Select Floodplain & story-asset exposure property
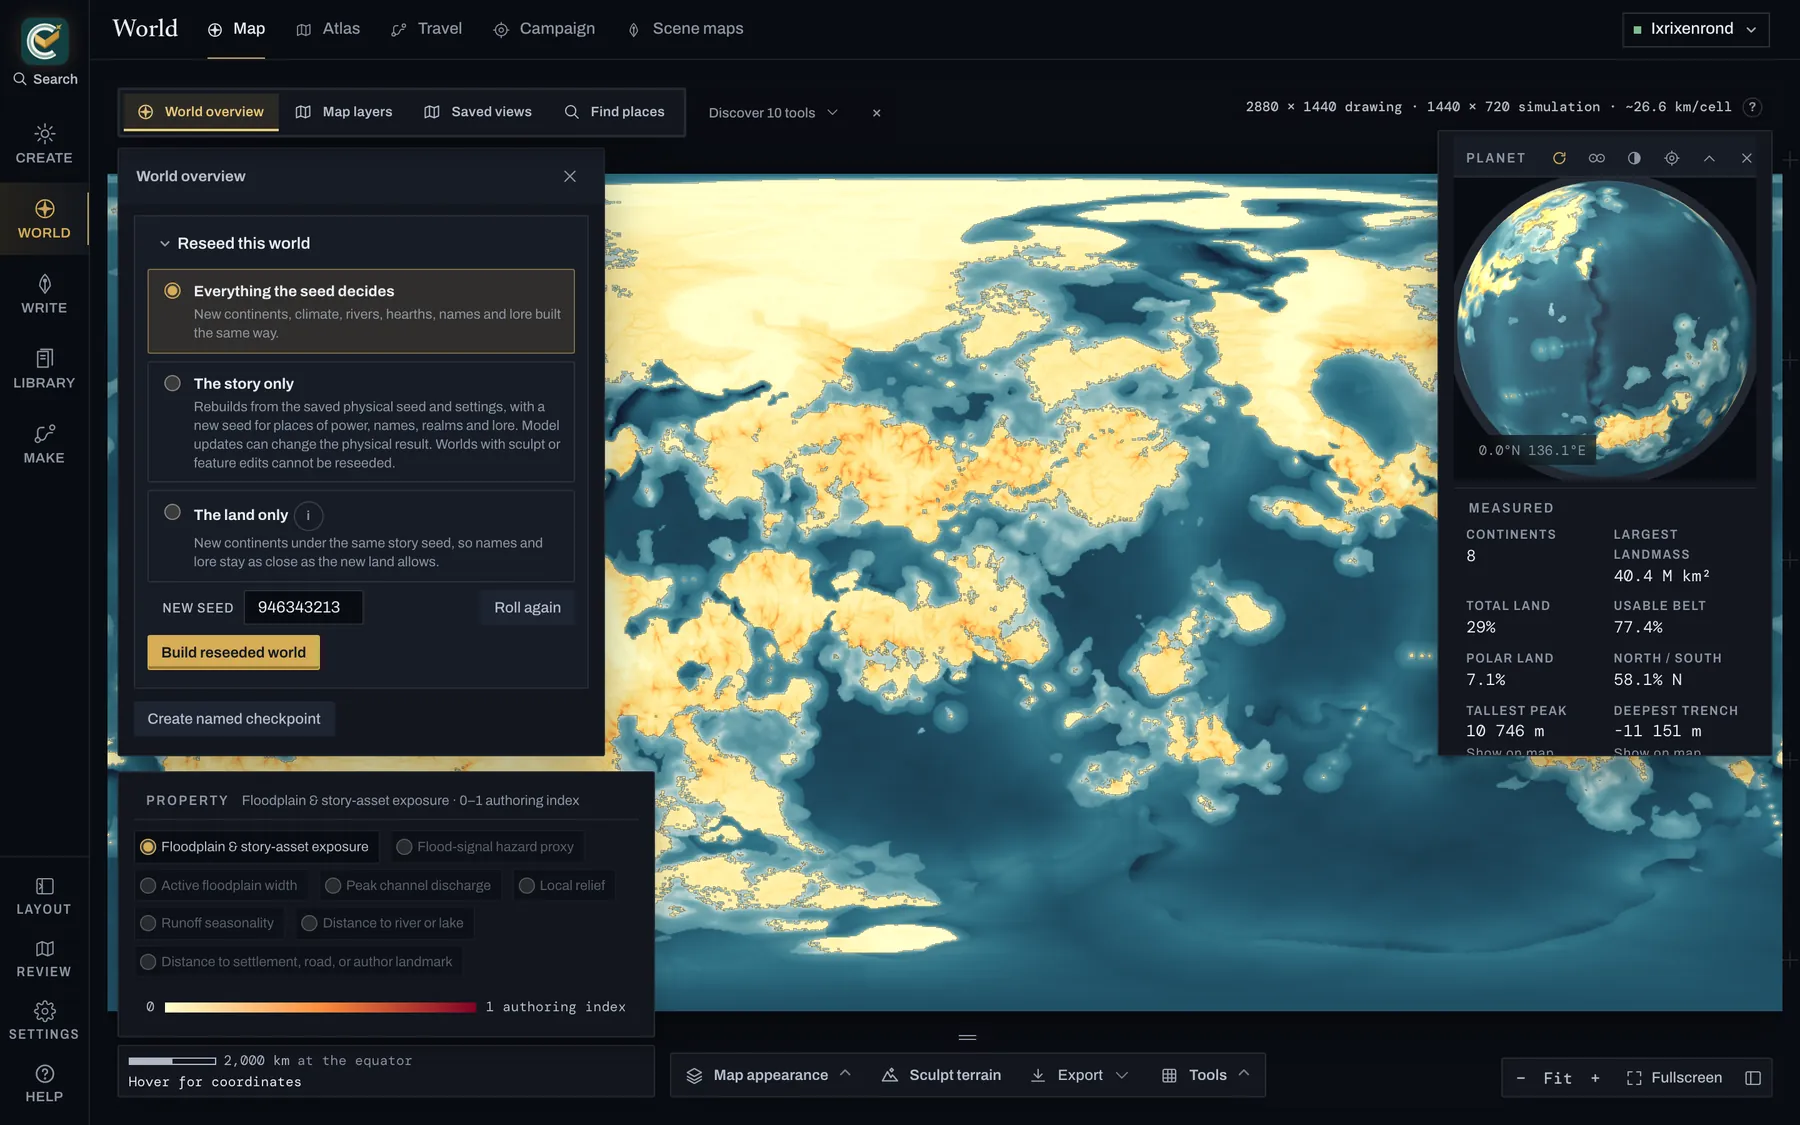Viewport: 1800px width, 1125px height. (x=256, y=847)
